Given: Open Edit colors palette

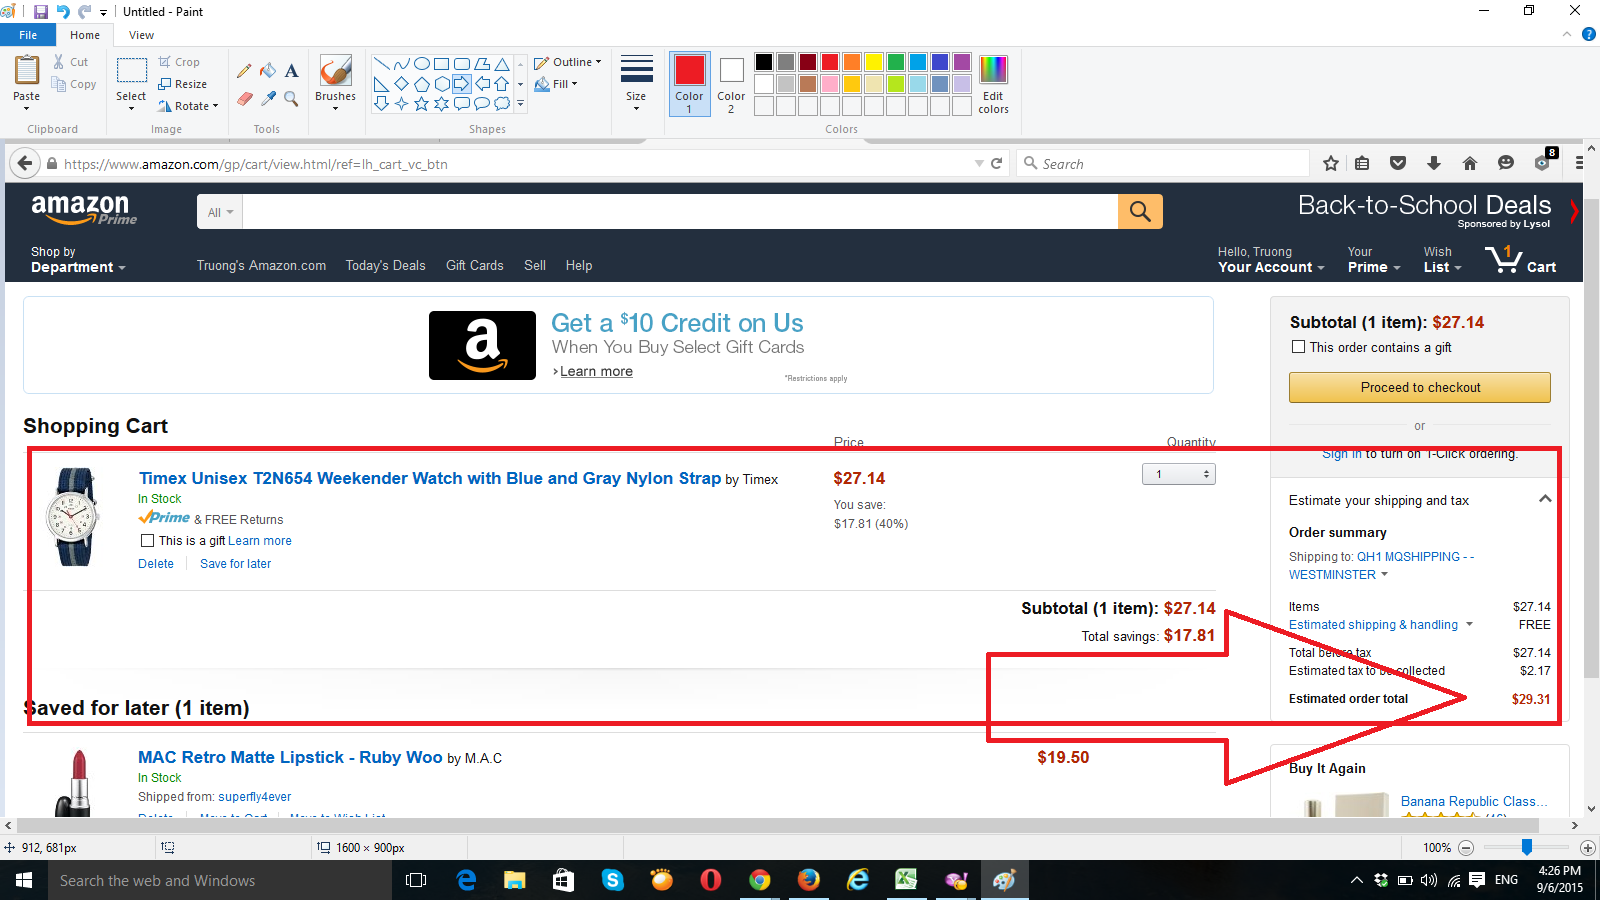Looking at the screenshot, I should coord(993,84).
